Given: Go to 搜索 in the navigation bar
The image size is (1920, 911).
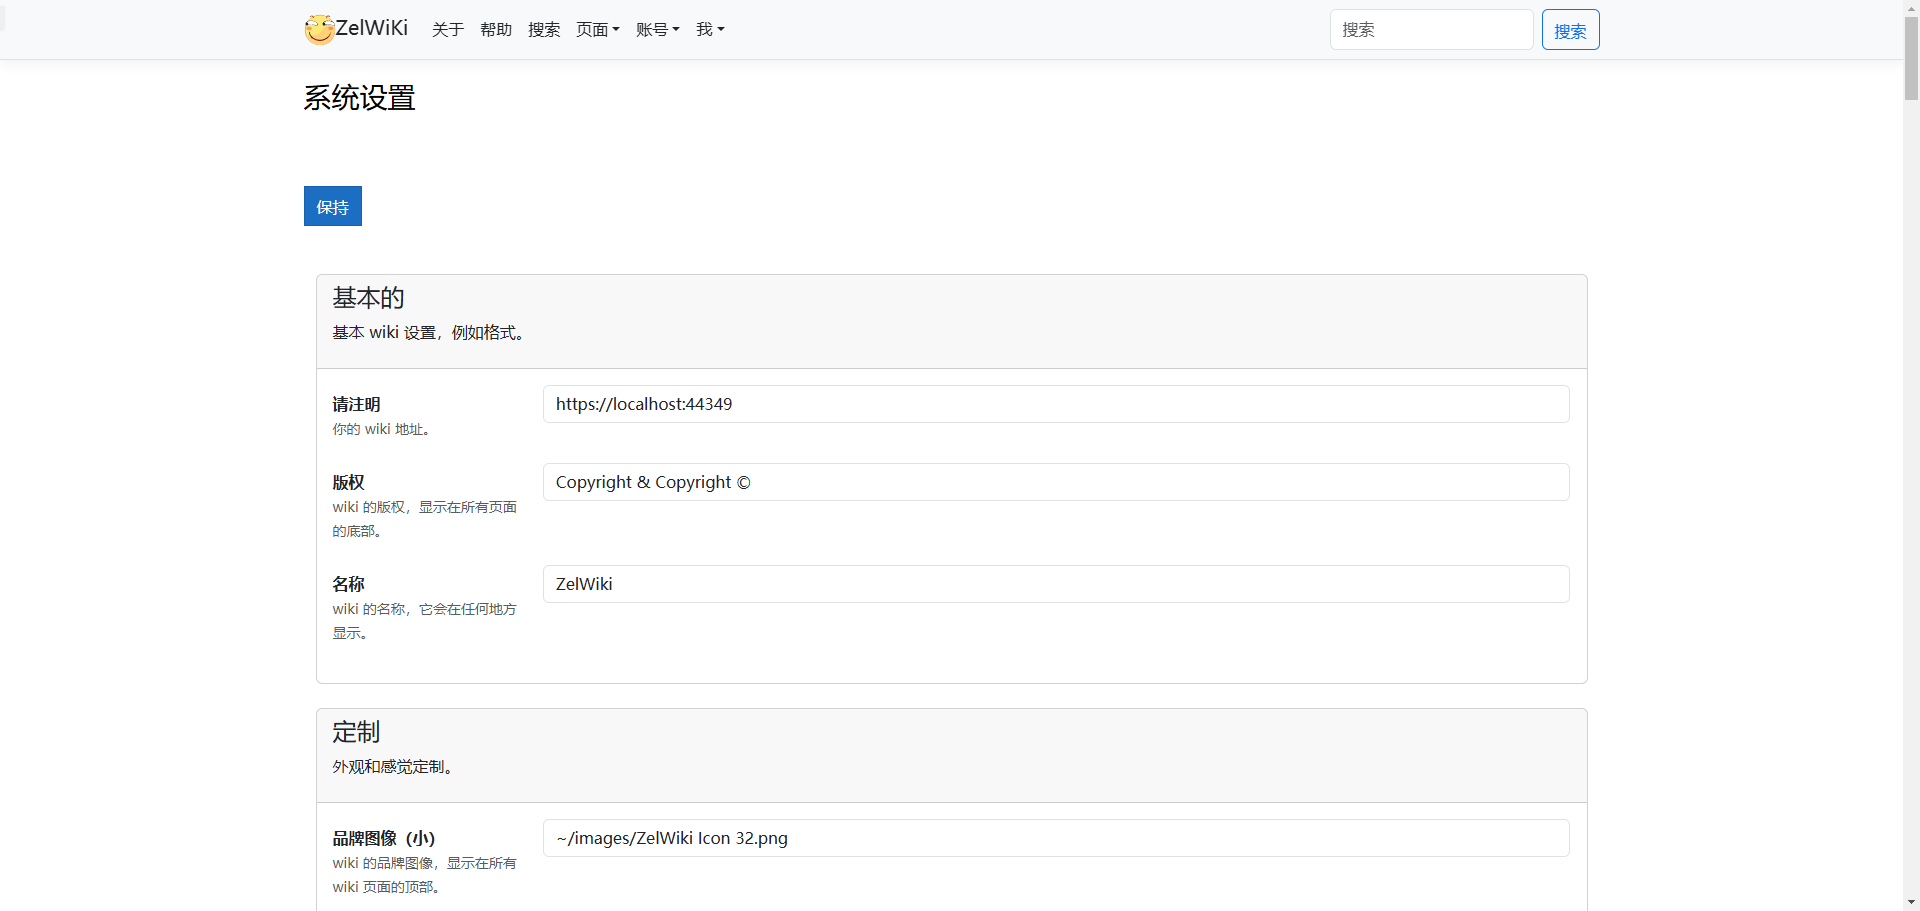Looking at the screenshot, I should point(543,30).
